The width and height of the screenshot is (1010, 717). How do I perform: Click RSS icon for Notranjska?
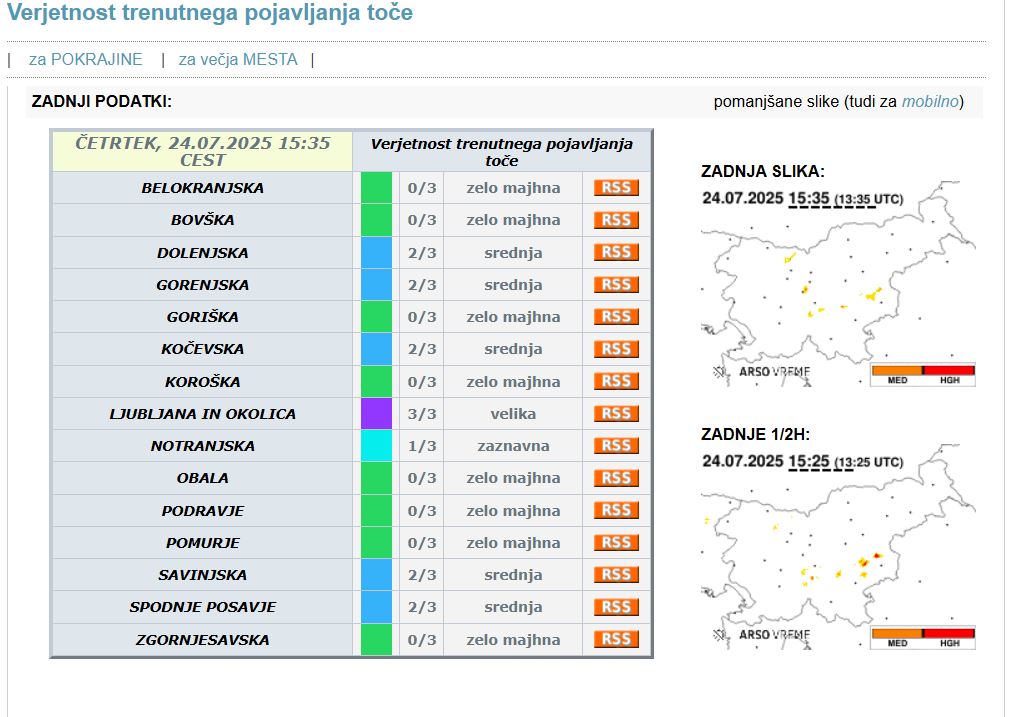616,446
